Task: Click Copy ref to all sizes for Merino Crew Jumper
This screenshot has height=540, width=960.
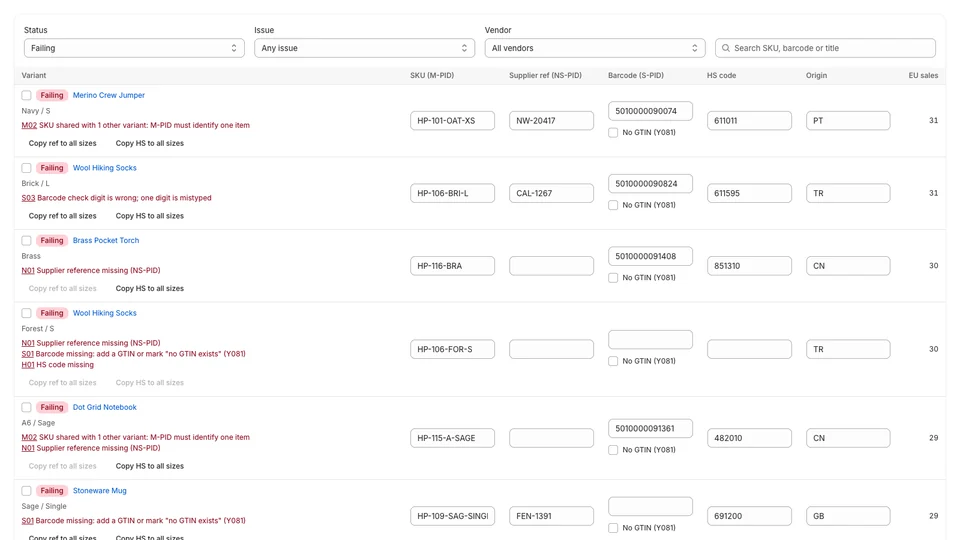Action: (62, 143)
